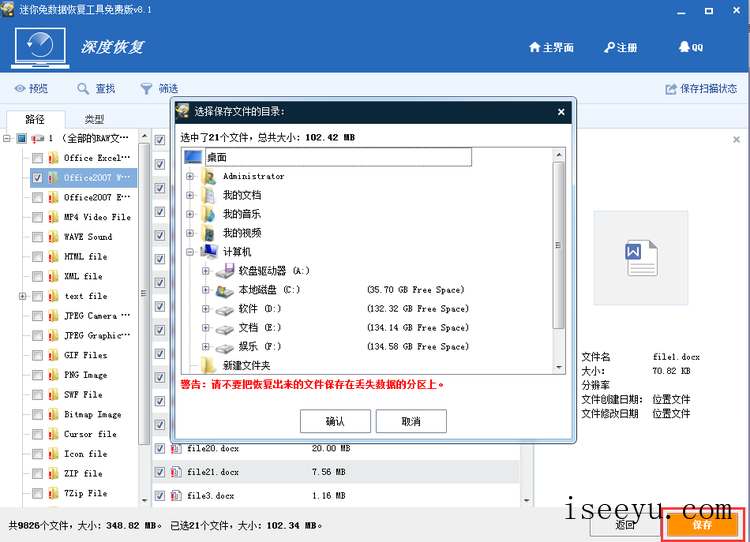
Task: Click the 我的视频 folder icon
Action: [x=209, y=233]
